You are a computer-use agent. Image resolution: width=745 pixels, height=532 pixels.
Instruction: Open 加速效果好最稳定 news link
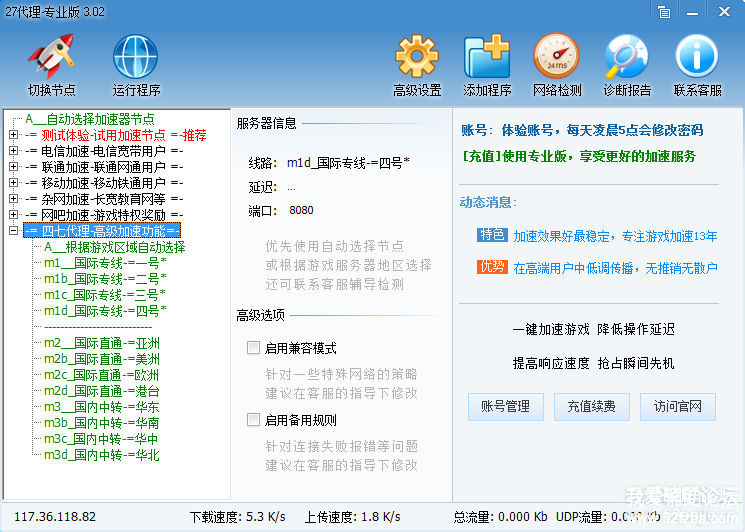(x=615, y=236)
